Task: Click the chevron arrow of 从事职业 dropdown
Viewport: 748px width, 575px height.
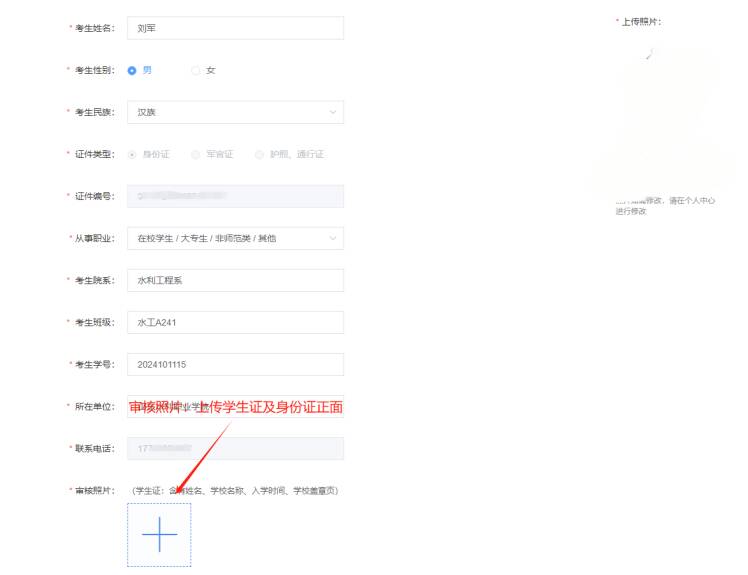Action: (332, 238)
